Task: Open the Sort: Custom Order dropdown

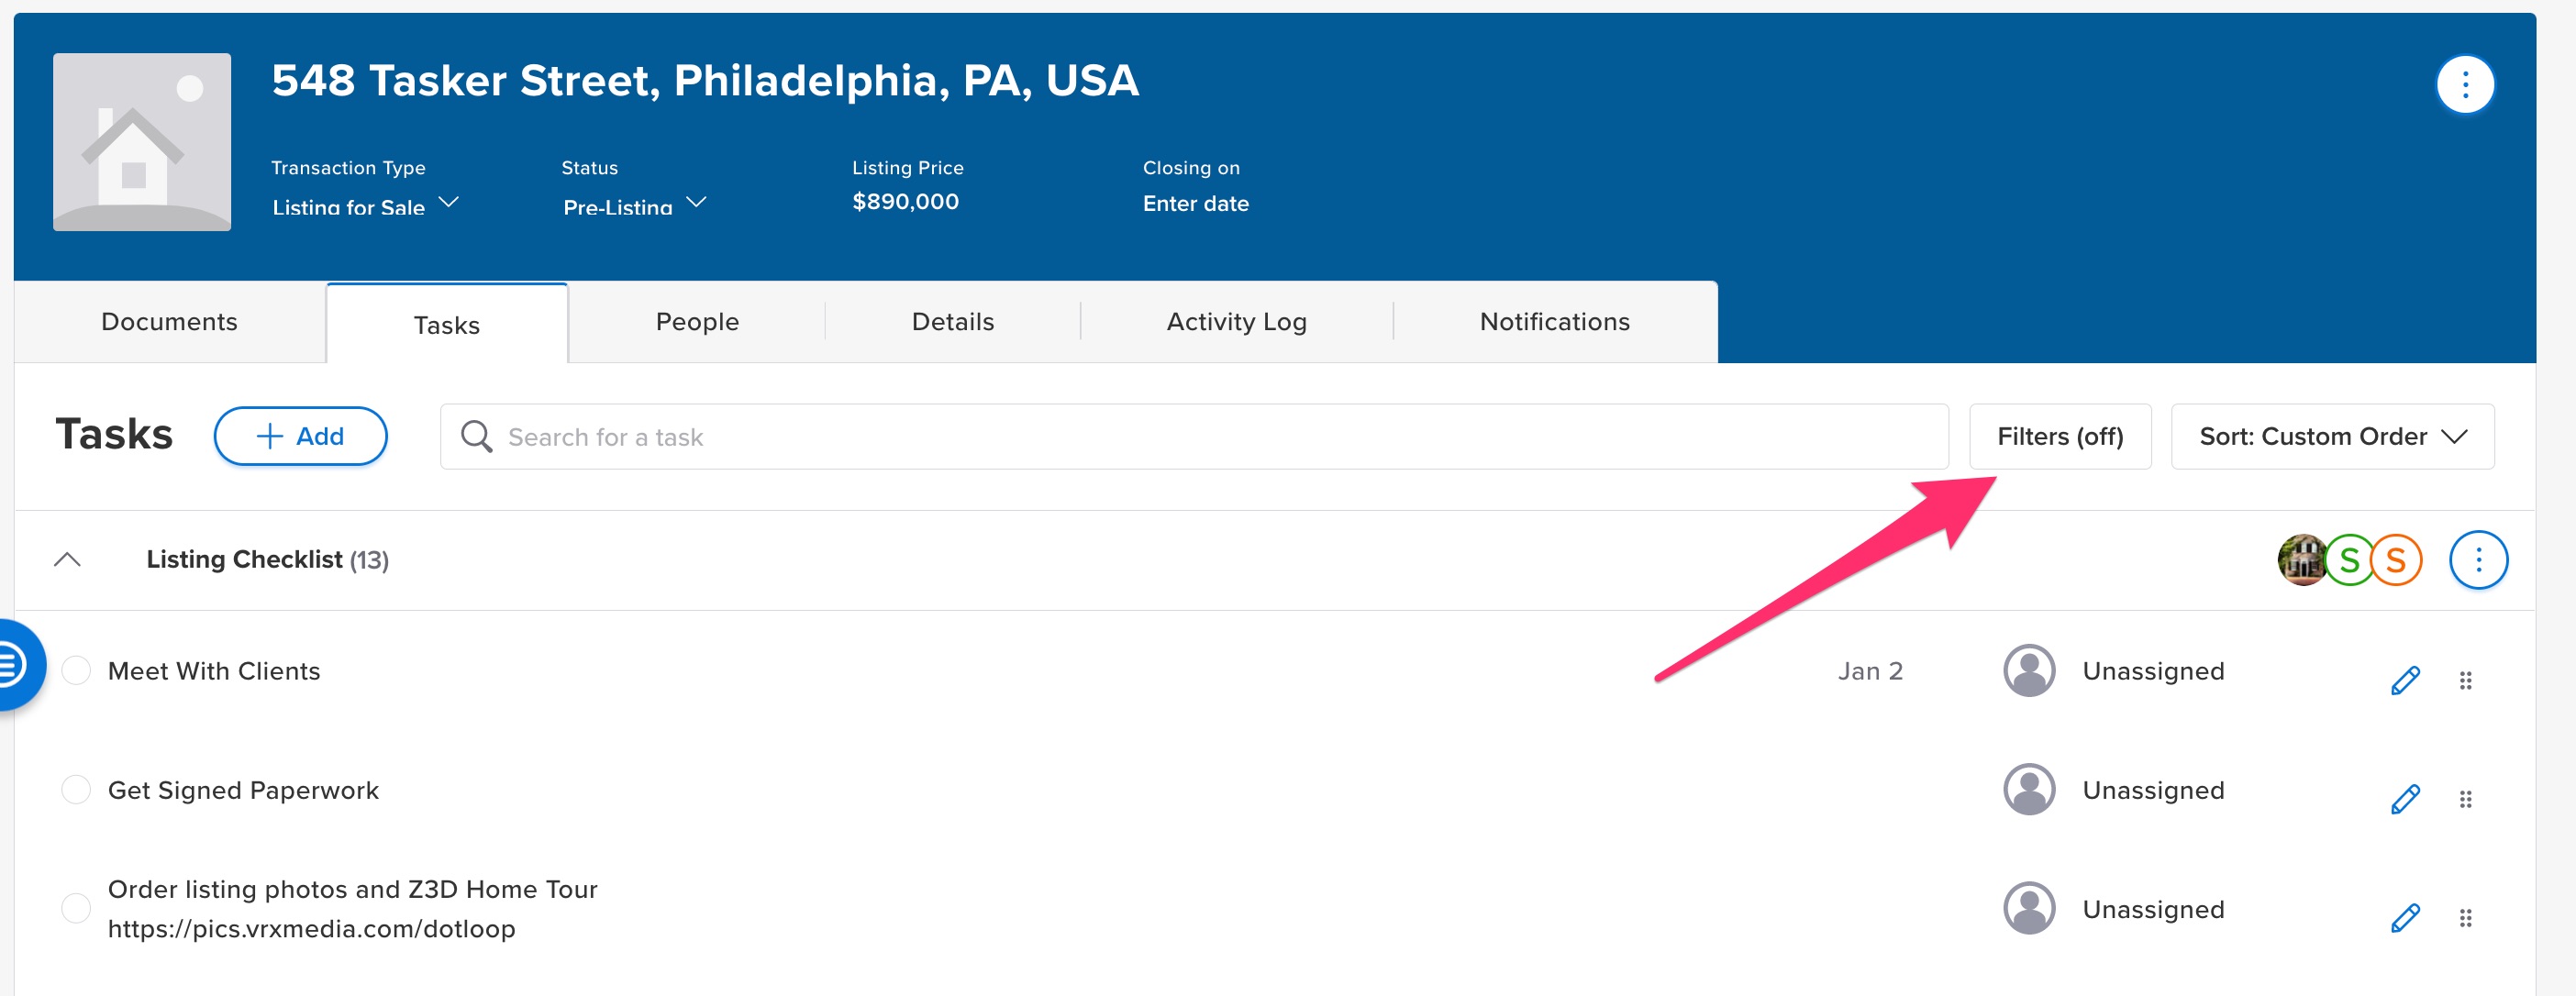Action: tap(2332, 436)
